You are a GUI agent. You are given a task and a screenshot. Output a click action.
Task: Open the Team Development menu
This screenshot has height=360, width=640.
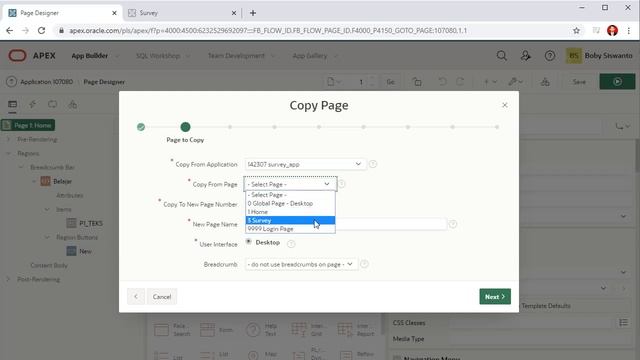coord(241,56)
